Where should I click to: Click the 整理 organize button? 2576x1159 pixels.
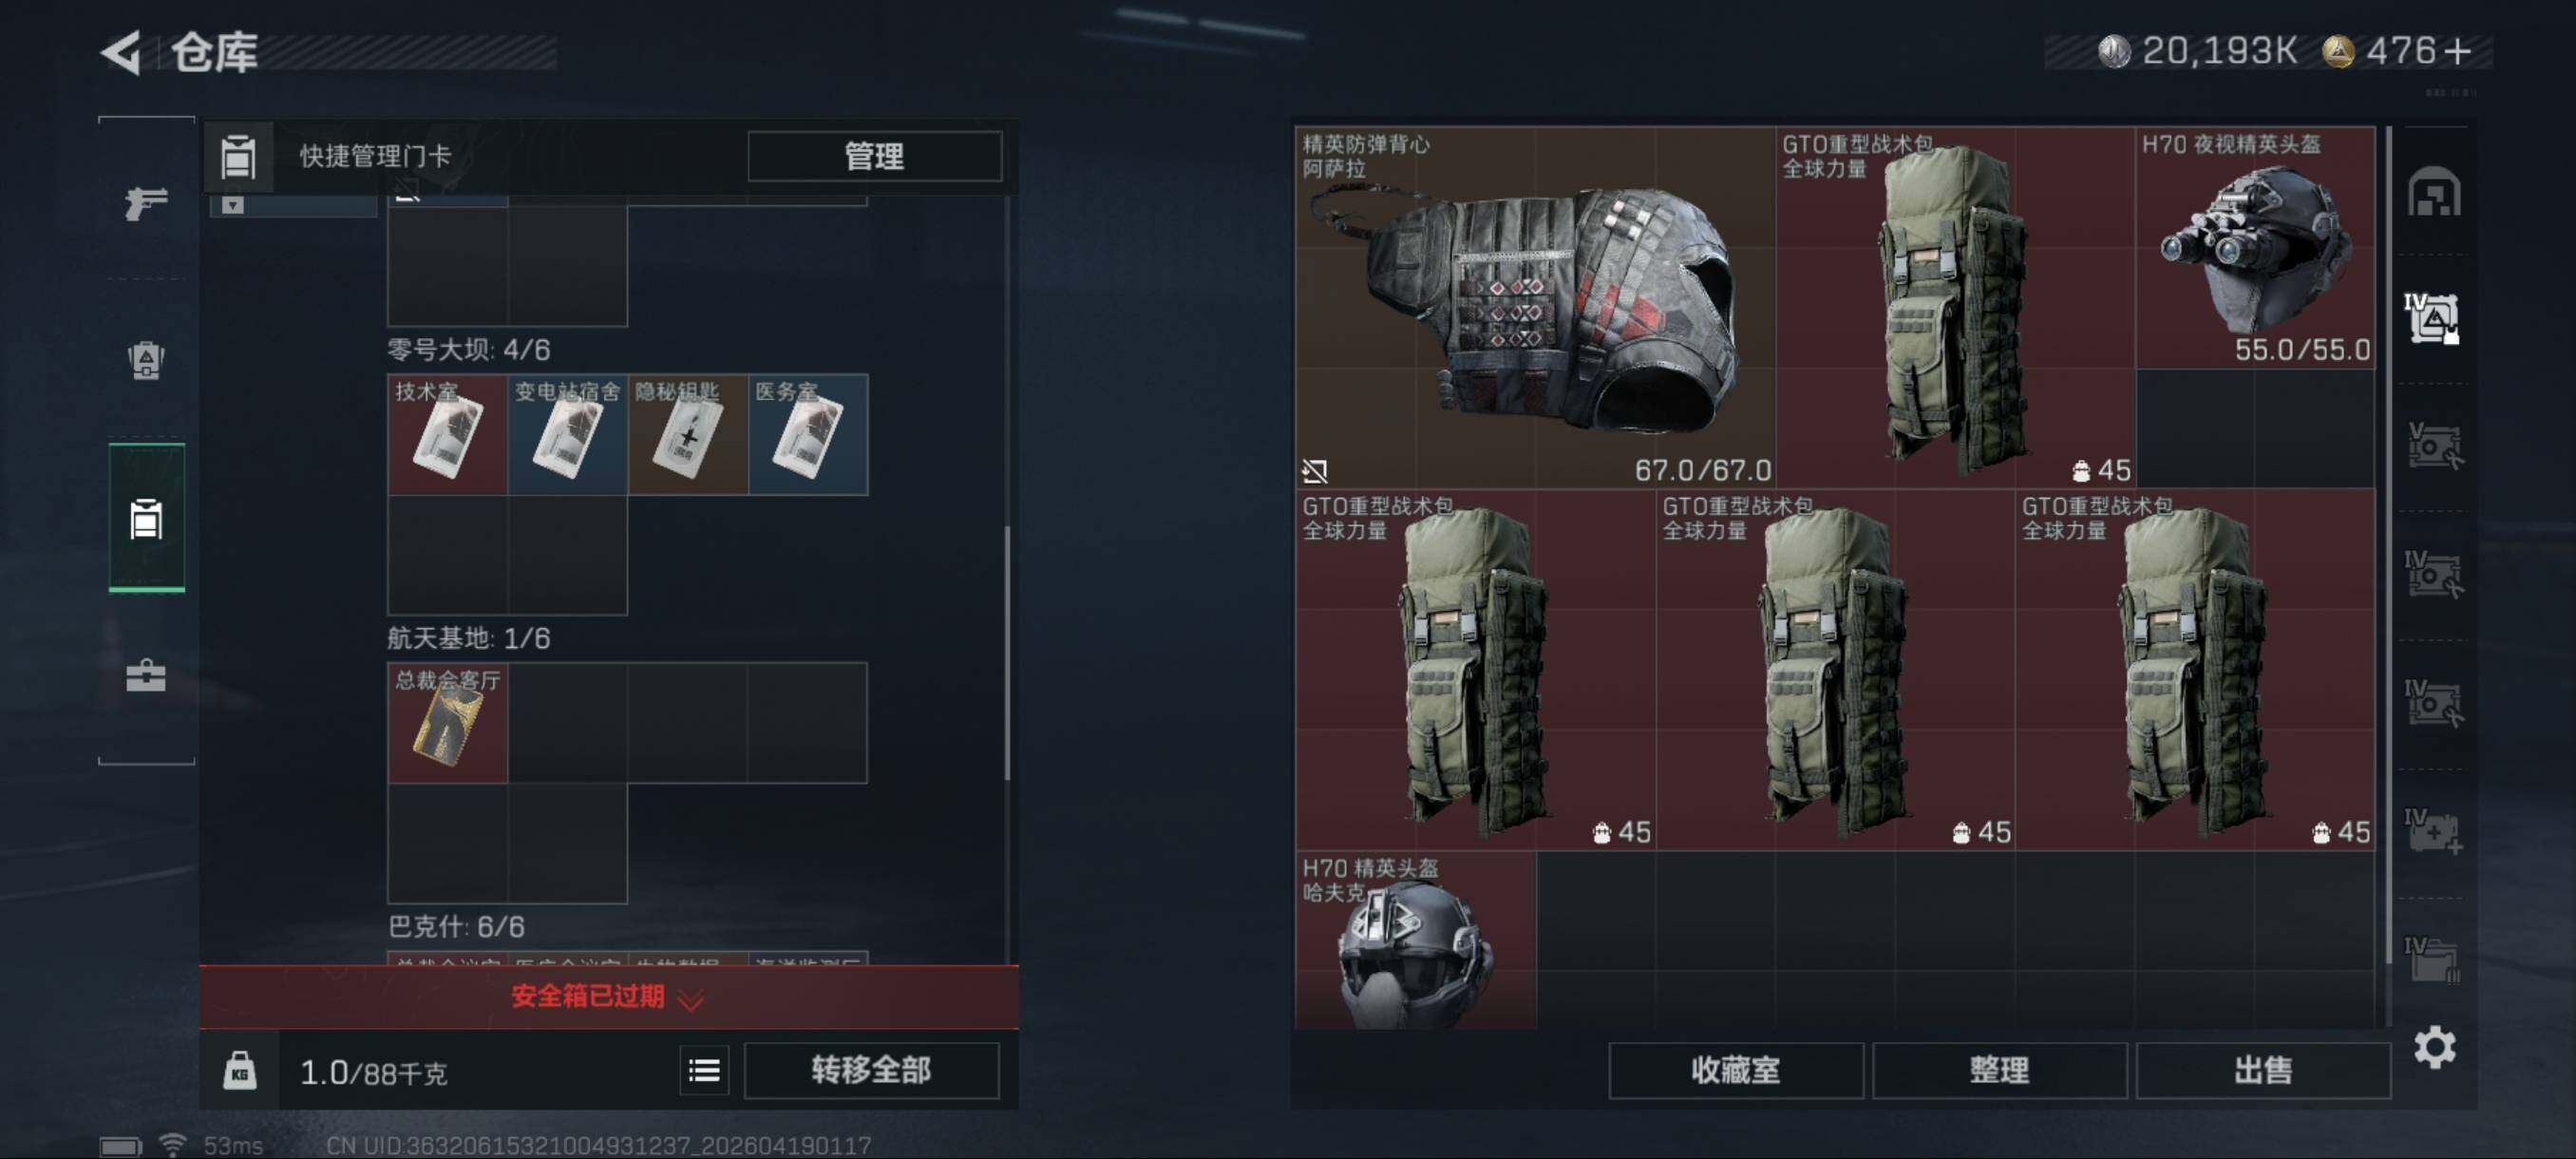(x=1998, y=1070)
